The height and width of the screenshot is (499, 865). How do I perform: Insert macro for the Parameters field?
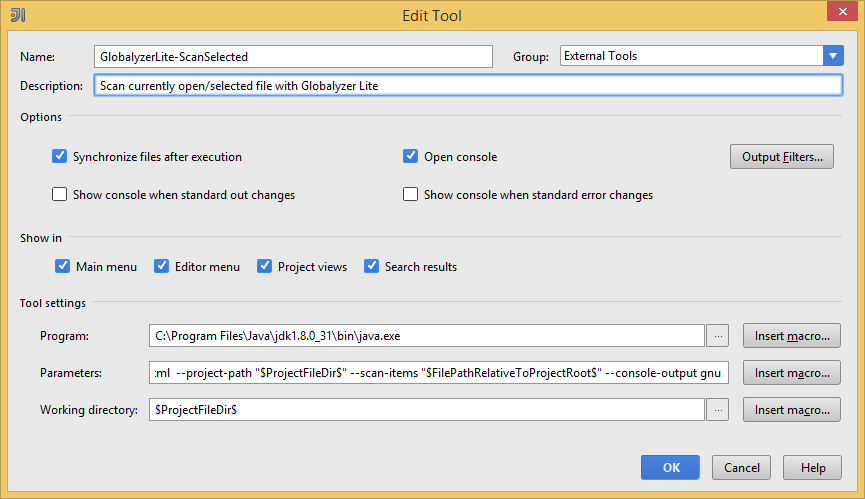(x=791, y=373)
